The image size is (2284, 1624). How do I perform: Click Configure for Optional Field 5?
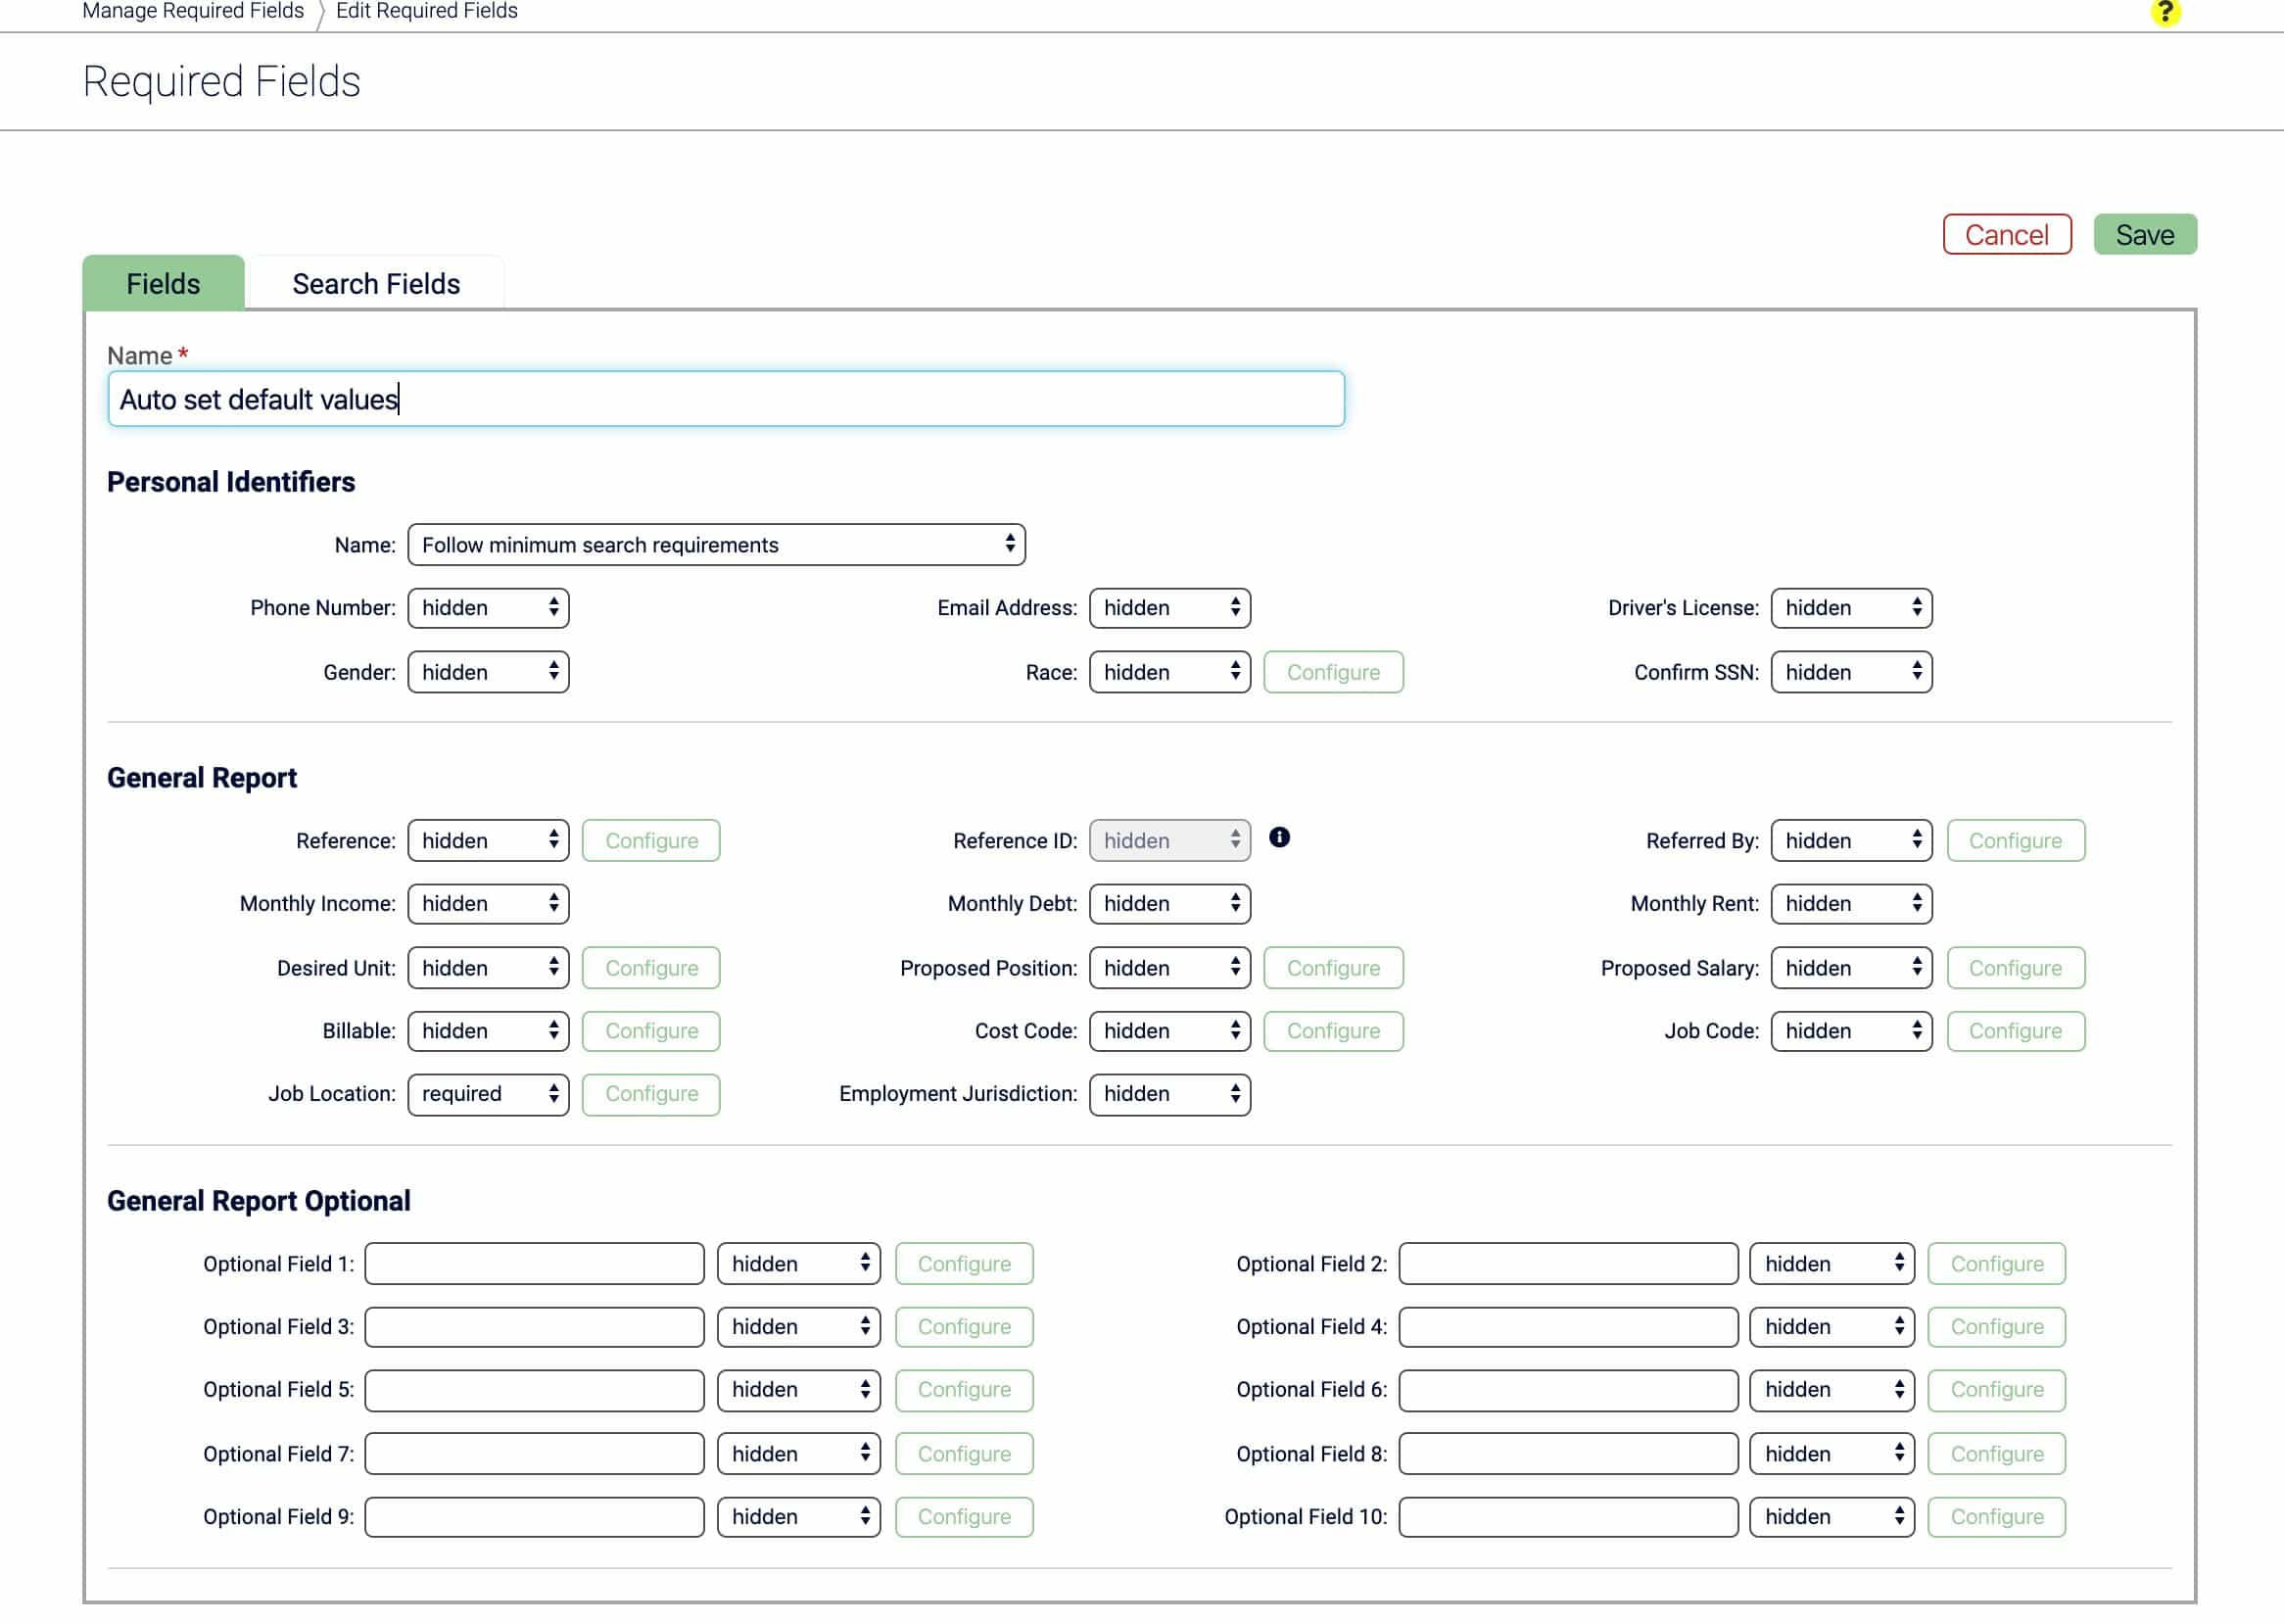coord(964,1389)
